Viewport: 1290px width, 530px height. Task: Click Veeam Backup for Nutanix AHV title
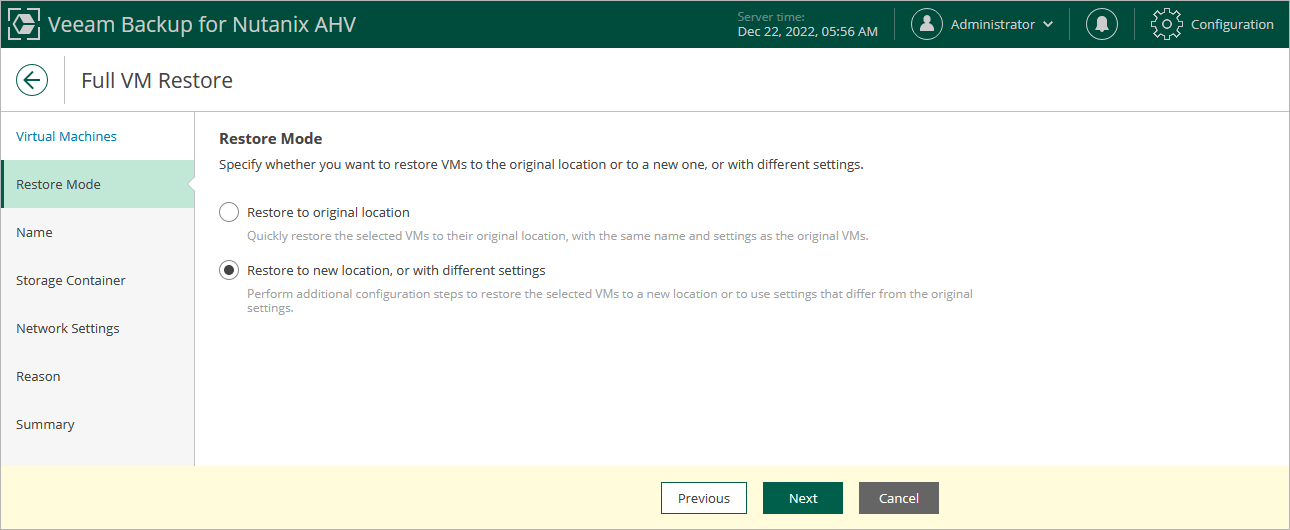point(202,24)
